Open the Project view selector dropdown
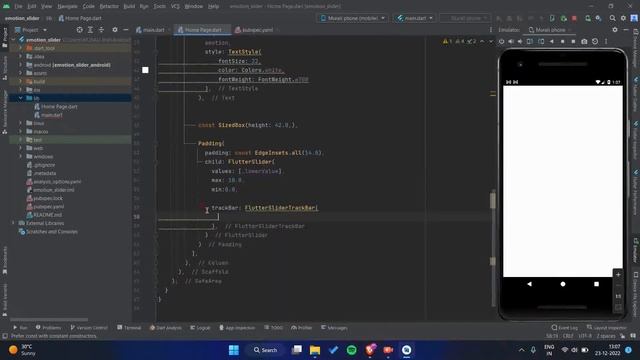The height and width of the screenshot is (360, 640). point(31,30)
